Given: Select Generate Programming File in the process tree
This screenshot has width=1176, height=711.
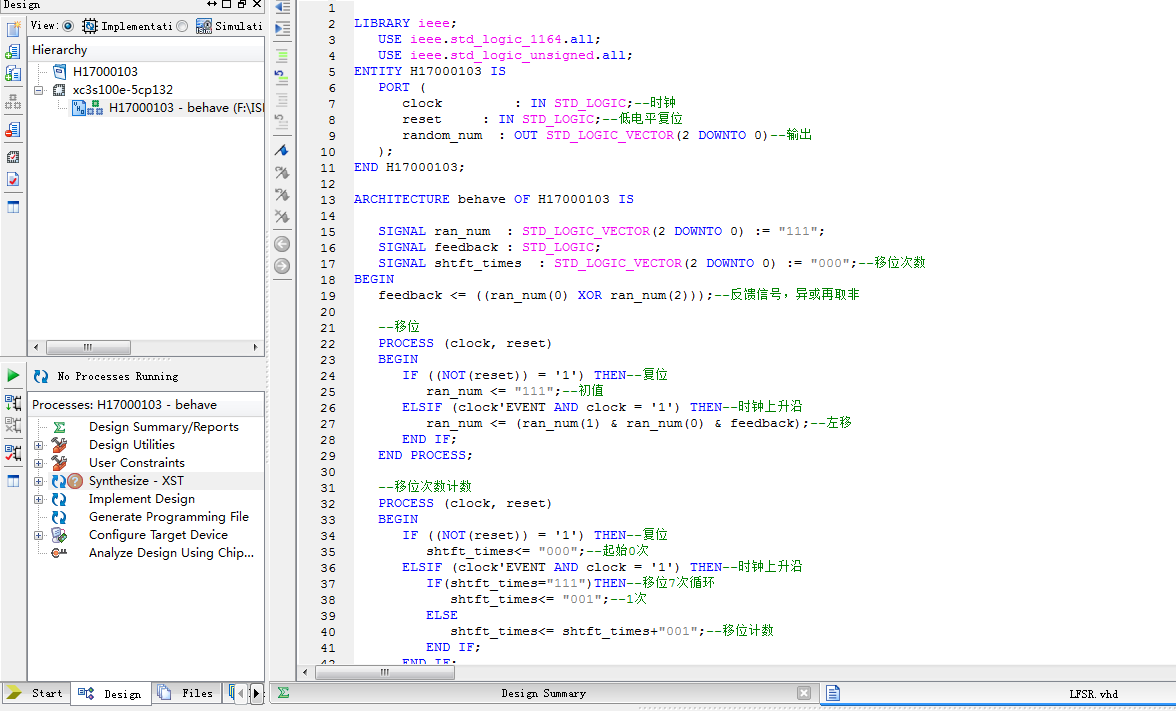Looking at the screenshot, I should 170,516.
